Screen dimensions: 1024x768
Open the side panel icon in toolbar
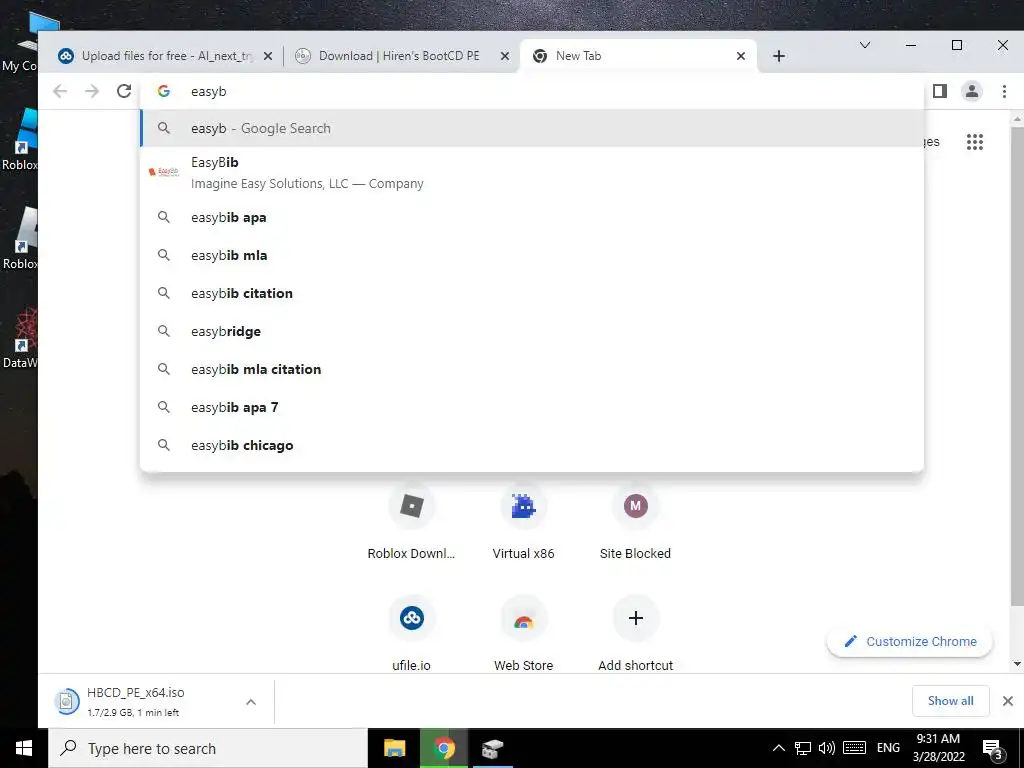click(940, 91)
